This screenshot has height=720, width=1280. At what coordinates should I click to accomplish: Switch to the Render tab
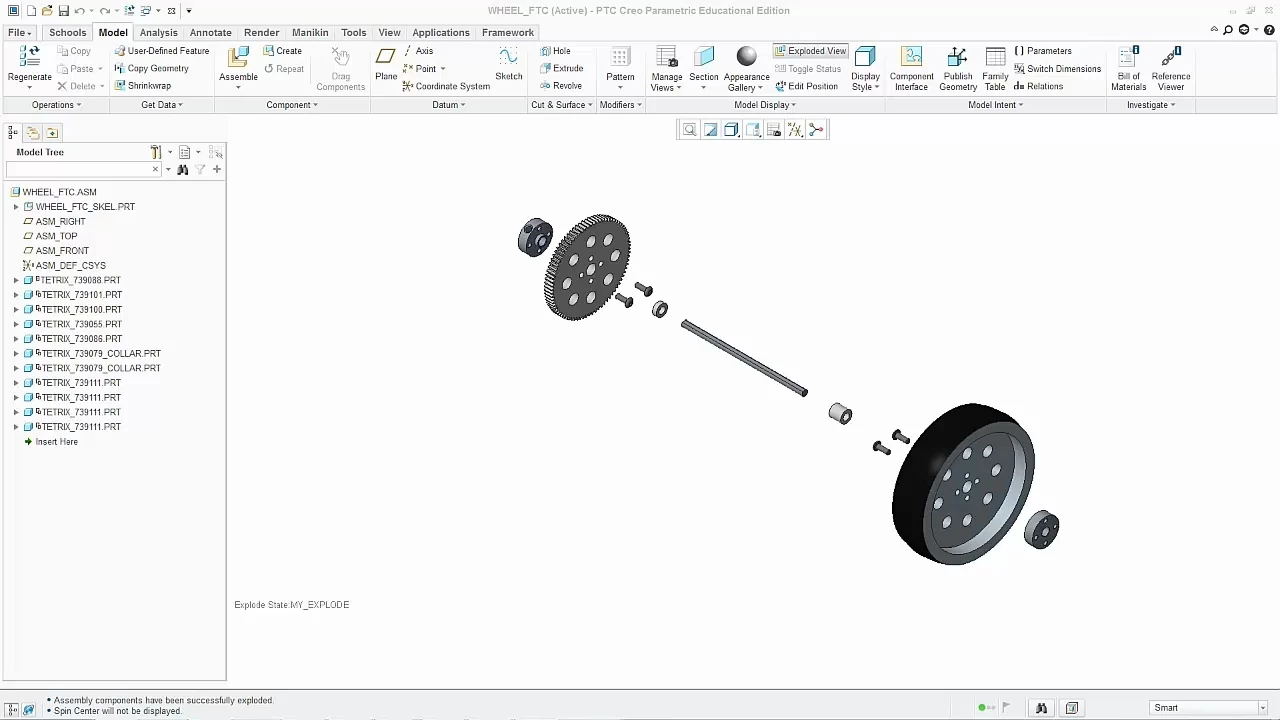[x=261, y=33]
